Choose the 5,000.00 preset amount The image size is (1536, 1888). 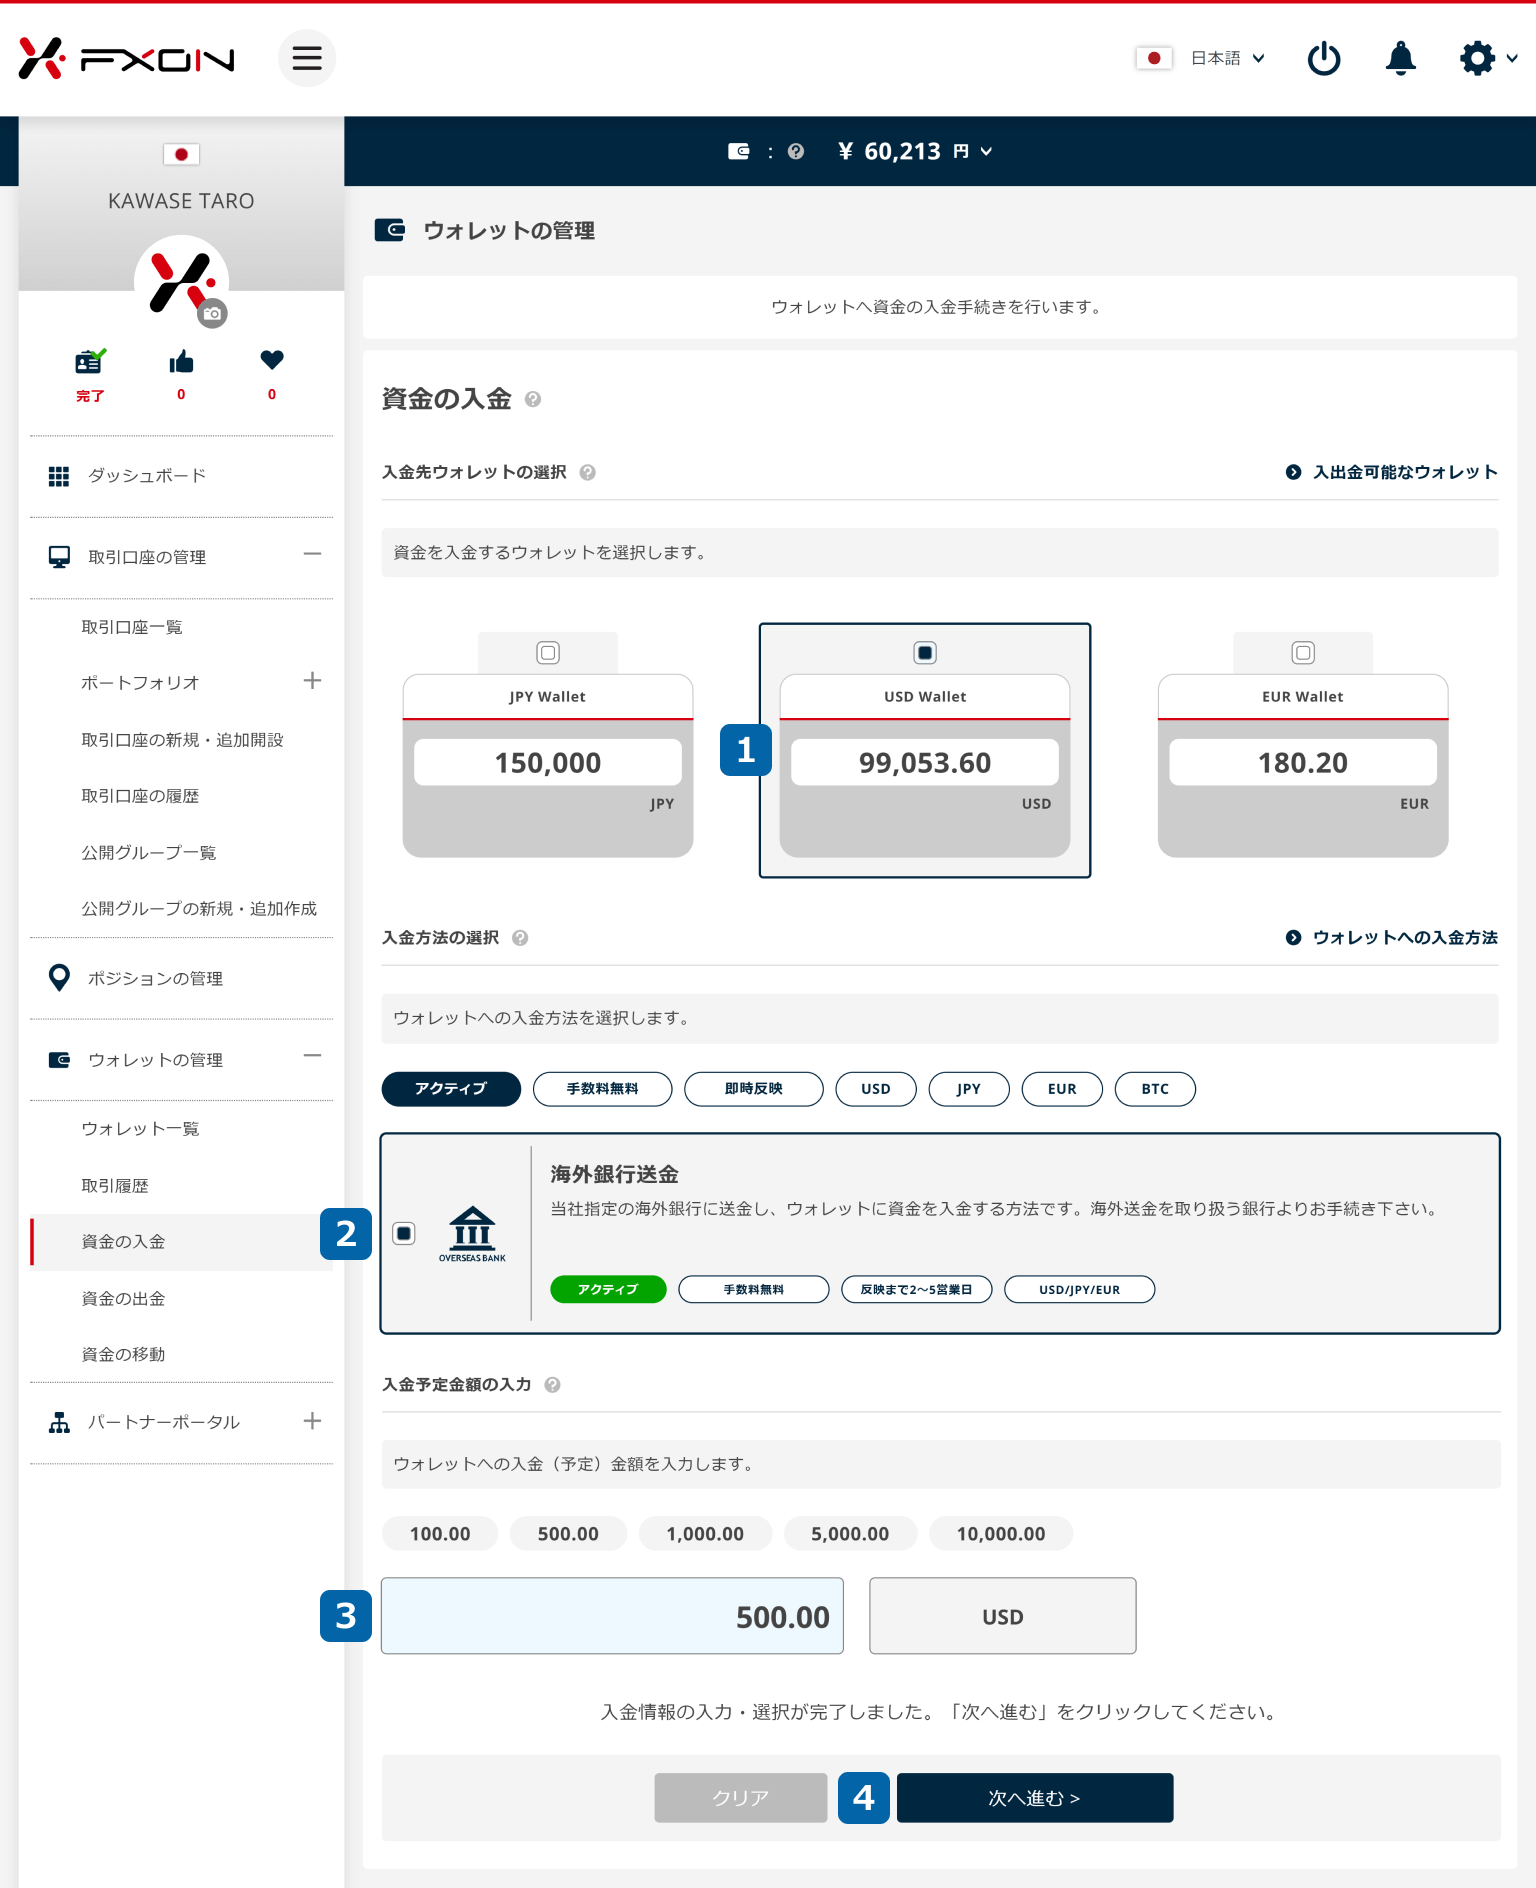pyautogui.click(x=850, y=1534)
